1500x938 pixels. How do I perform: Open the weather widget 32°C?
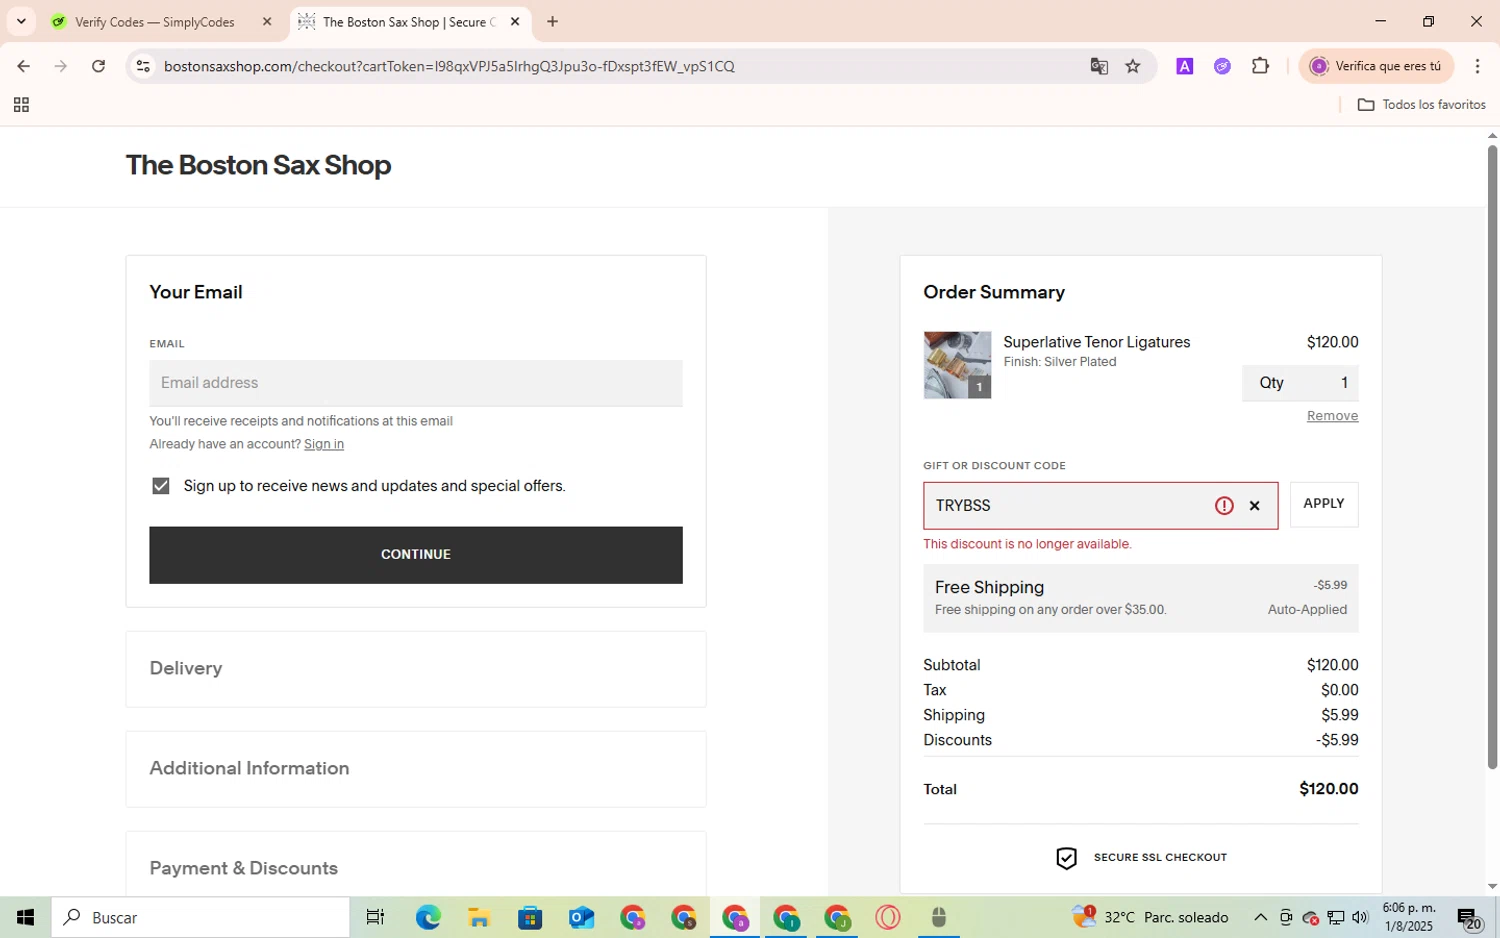[1150, 917]
